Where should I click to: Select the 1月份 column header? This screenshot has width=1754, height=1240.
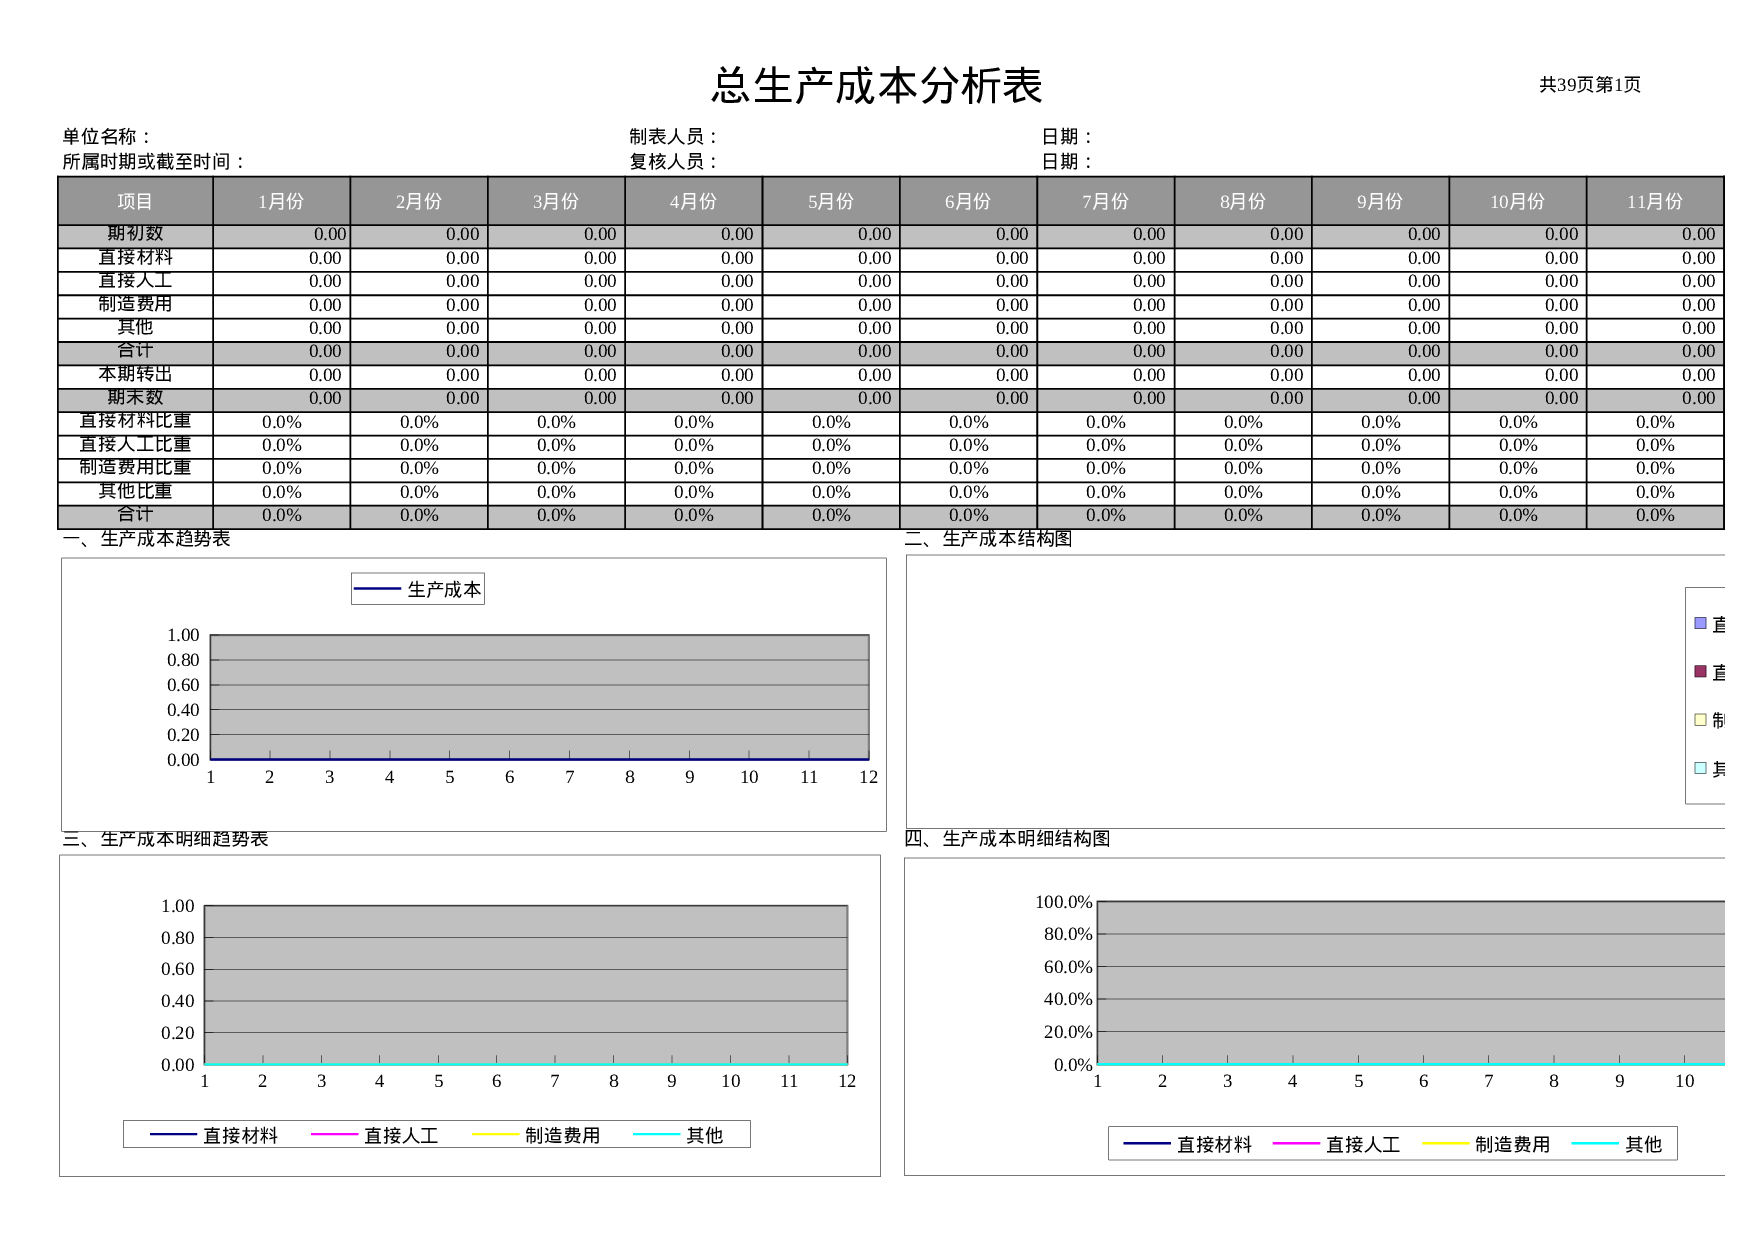(x=281, y=201)
